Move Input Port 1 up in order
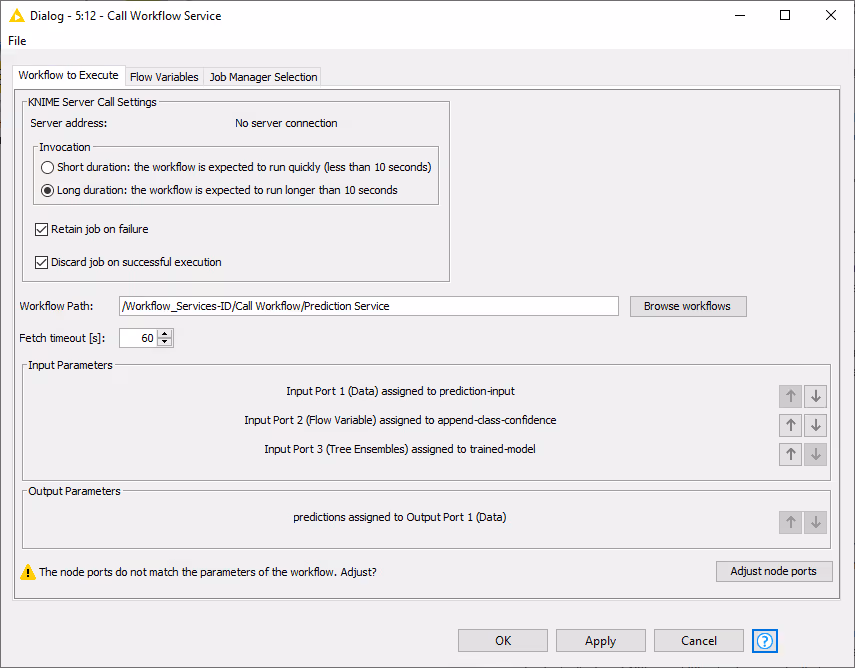Viewport: 855px width, 668px height. coord(790,396)
